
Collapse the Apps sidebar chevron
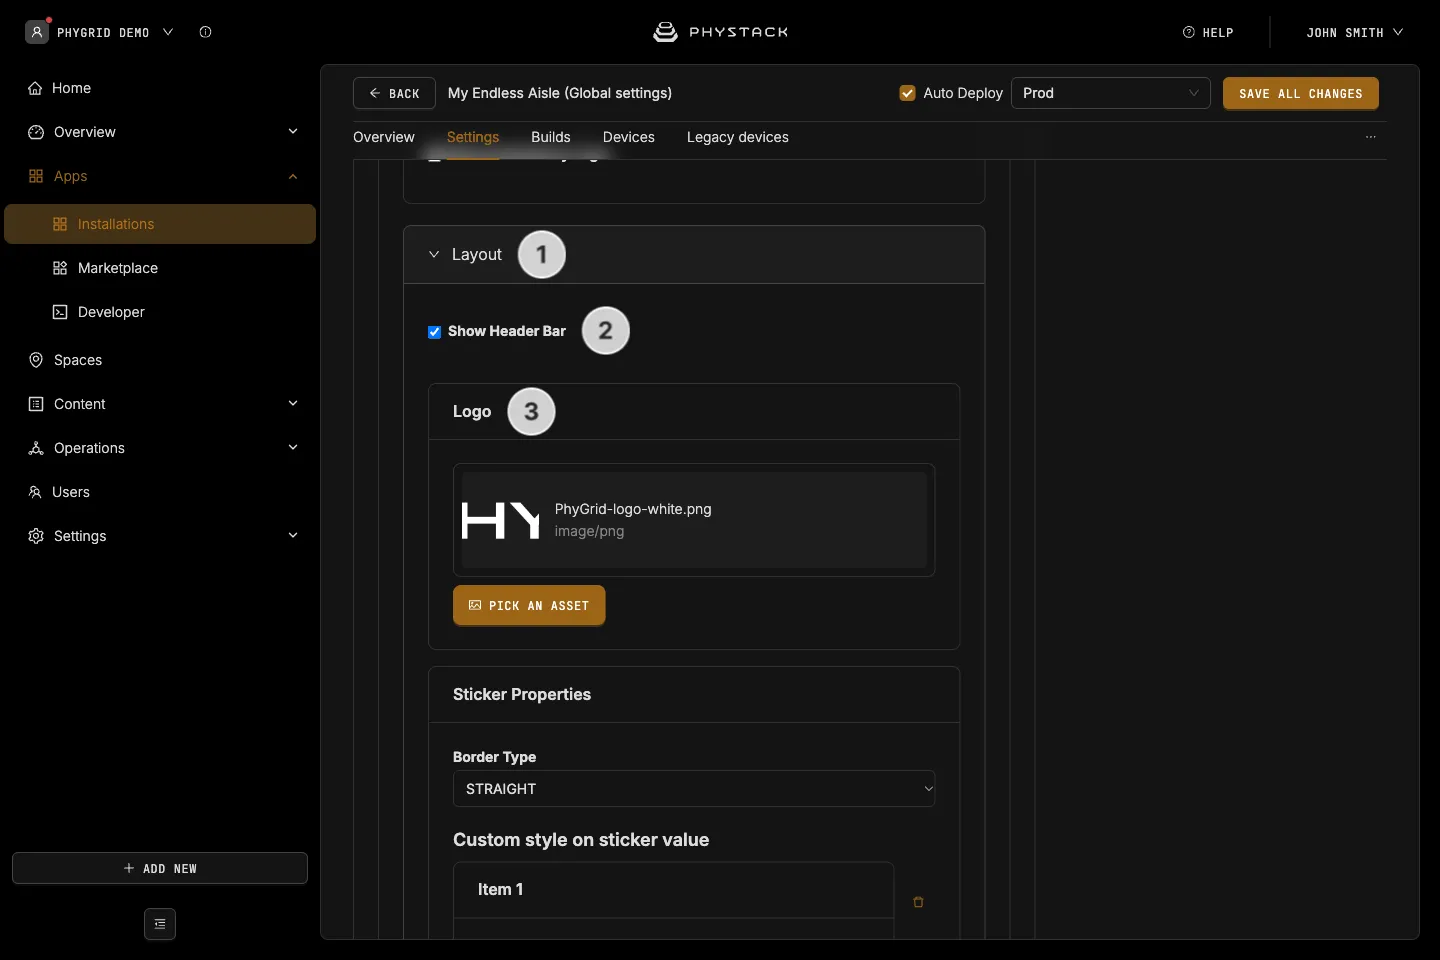click(293, 176)
